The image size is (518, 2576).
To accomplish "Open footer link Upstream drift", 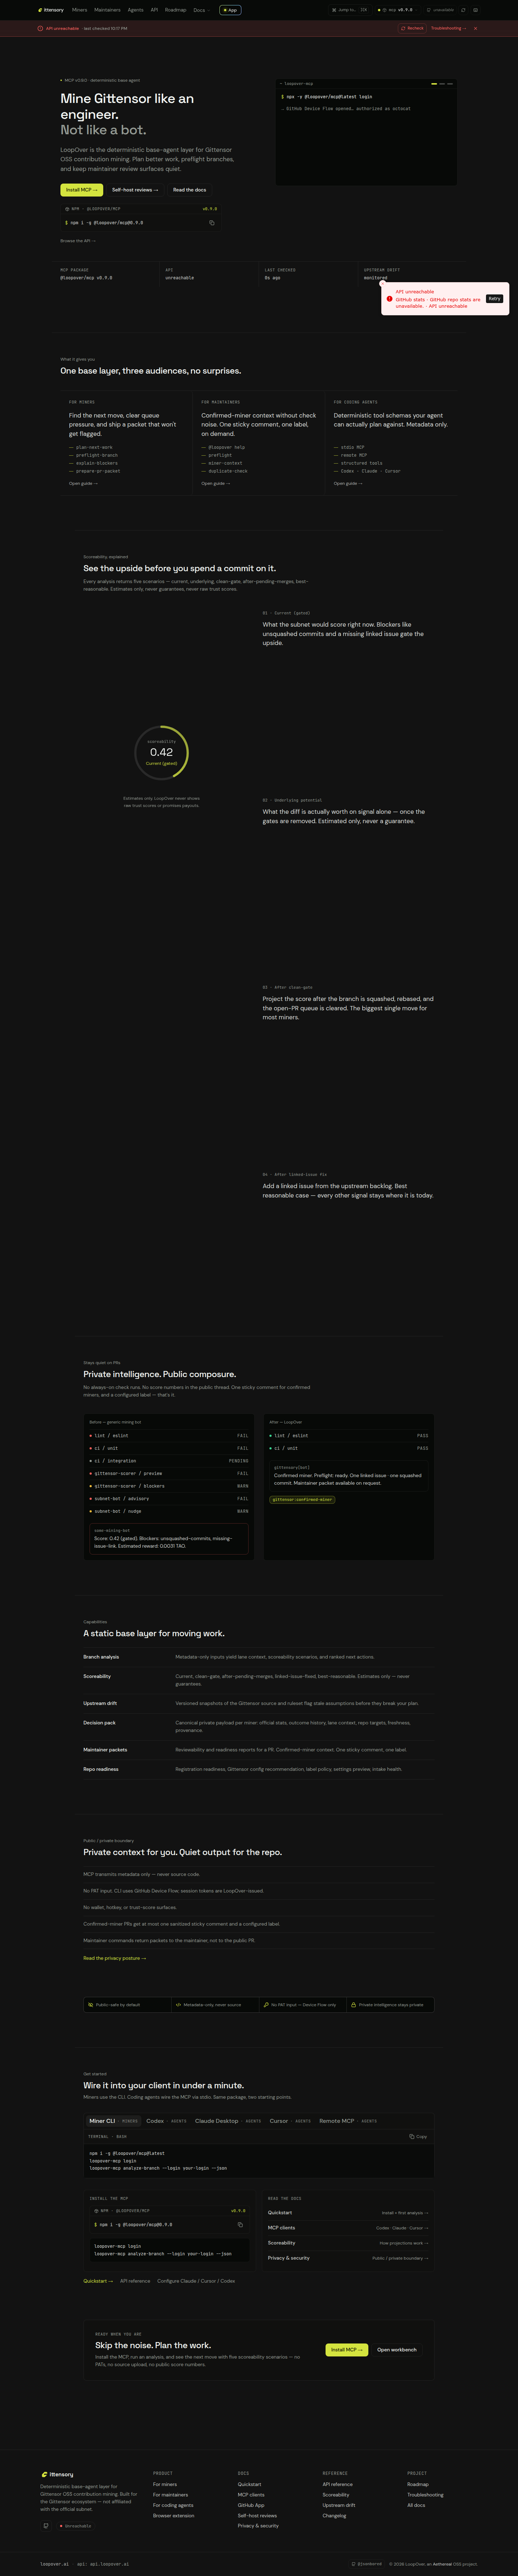I will [339, 2505].
